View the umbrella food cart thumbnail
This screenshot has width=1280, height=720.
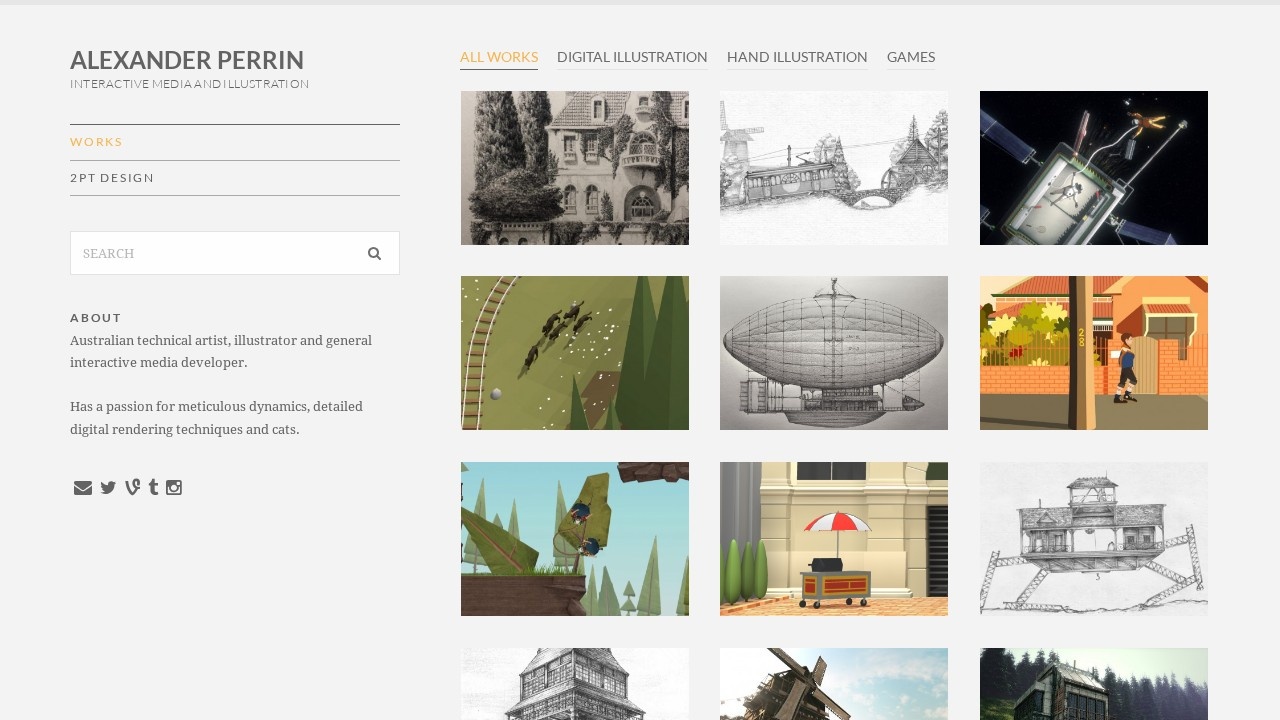click(x=834, y=539)
